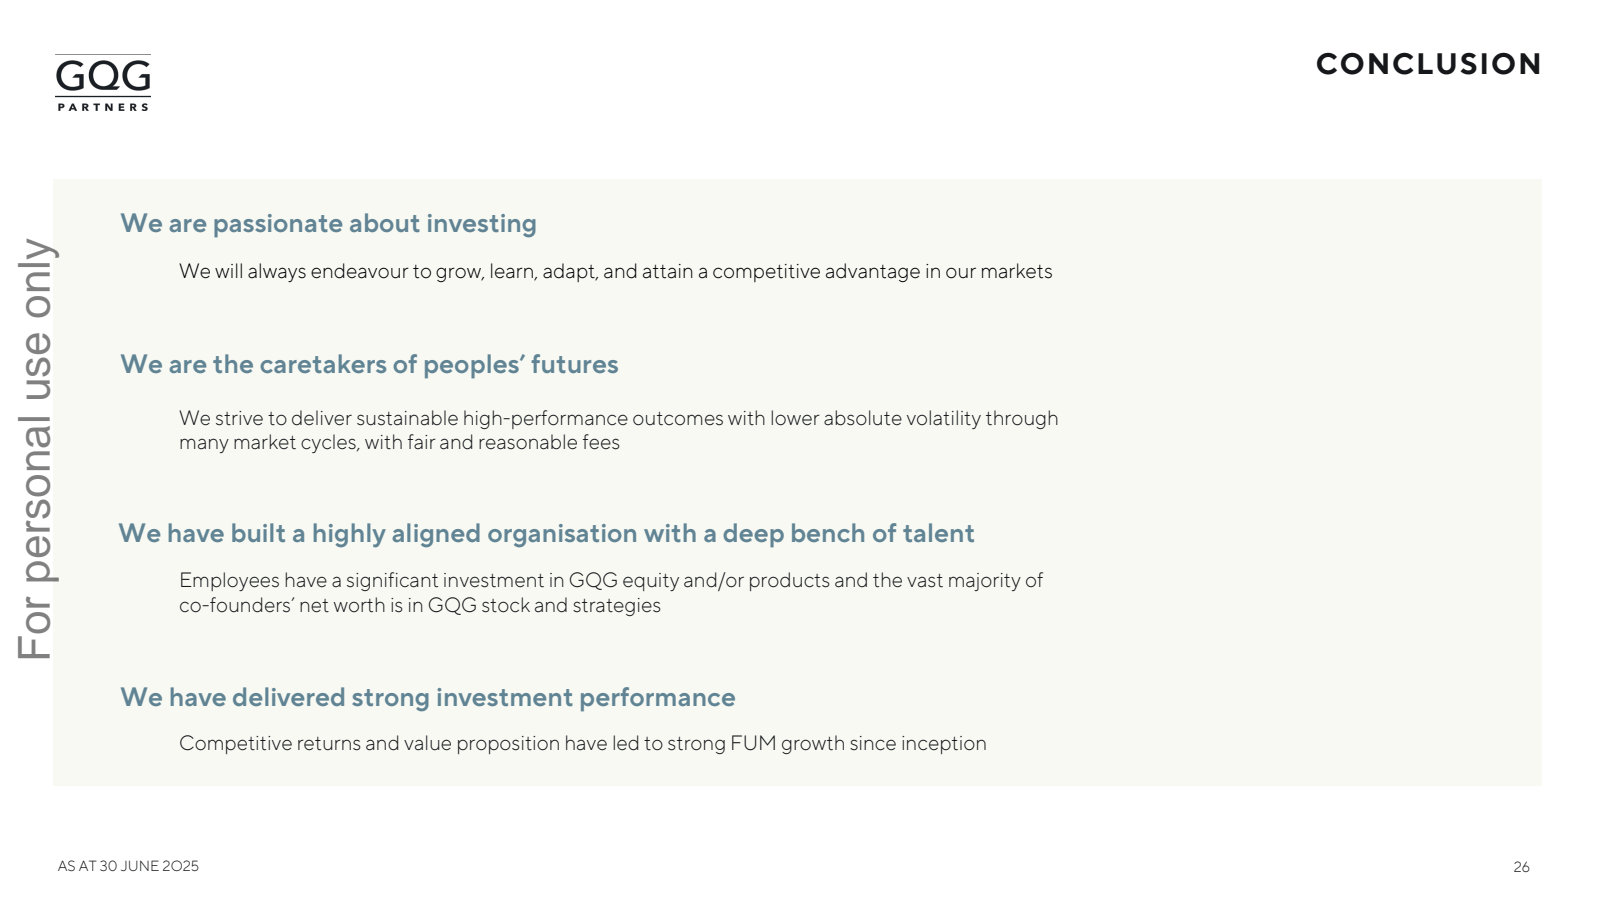Click the 'co-founders' net worth' text line
Screen dimensions: 1600x900
point(420,606)
